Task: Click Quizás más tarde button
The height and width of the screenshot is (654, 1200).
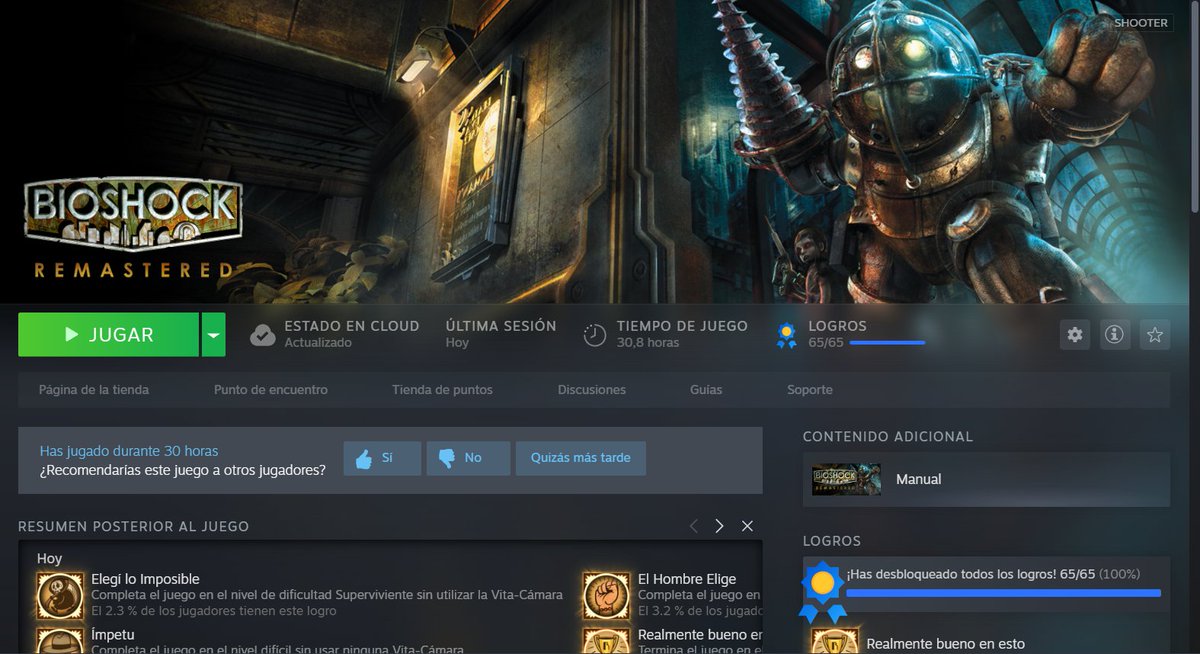Action: tap(581, 458)
